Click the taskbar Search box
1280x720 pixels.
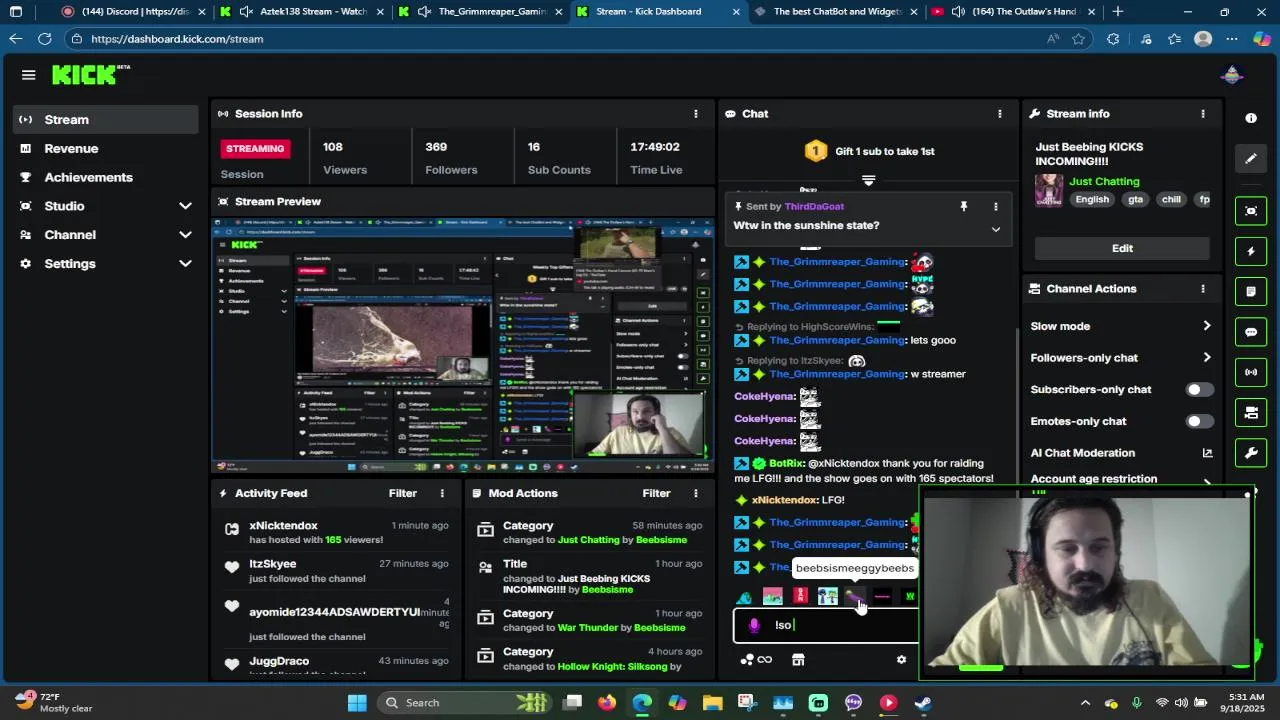tap(464, 702)
